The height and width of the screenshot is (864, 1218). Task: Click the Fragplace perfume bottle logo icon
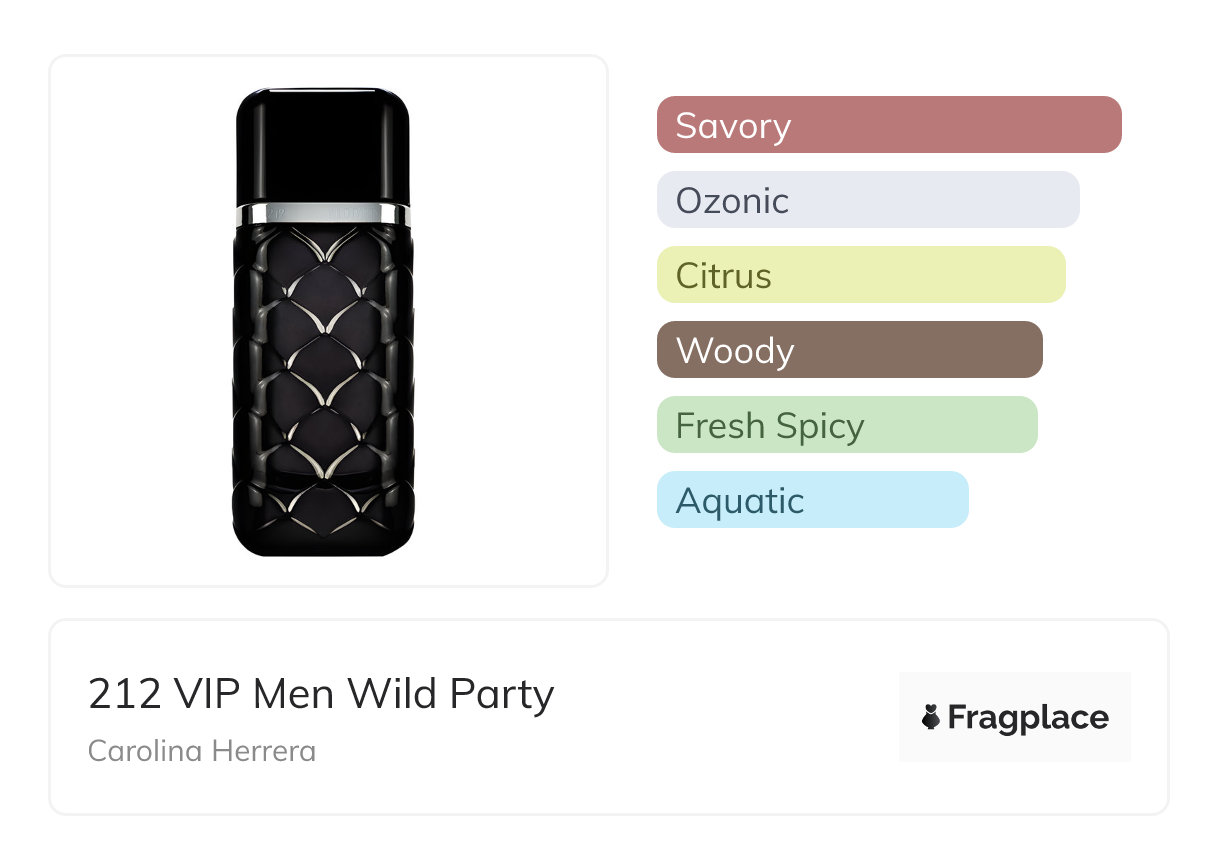coord(931,717)
